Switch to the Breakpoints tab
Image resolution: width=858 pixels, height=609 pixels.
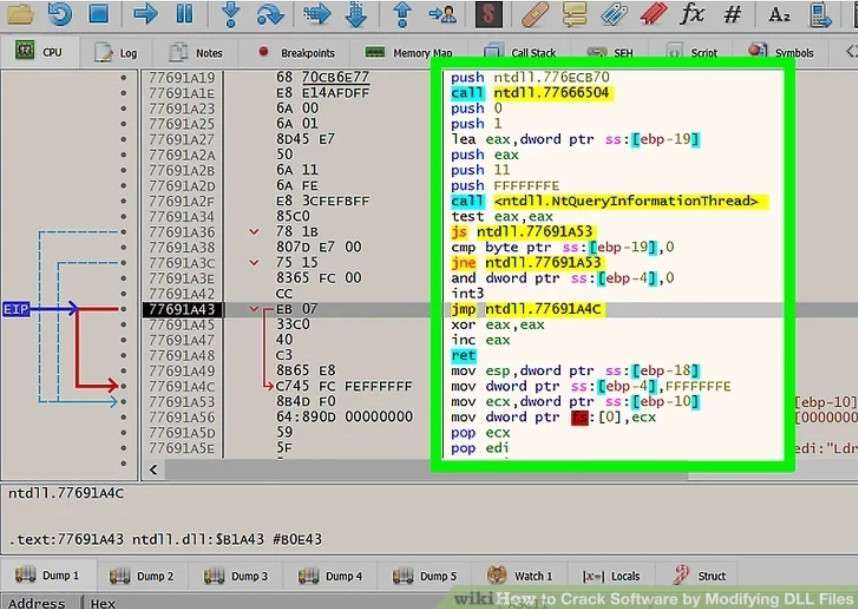pyautogui.click(x=296, y=53)
